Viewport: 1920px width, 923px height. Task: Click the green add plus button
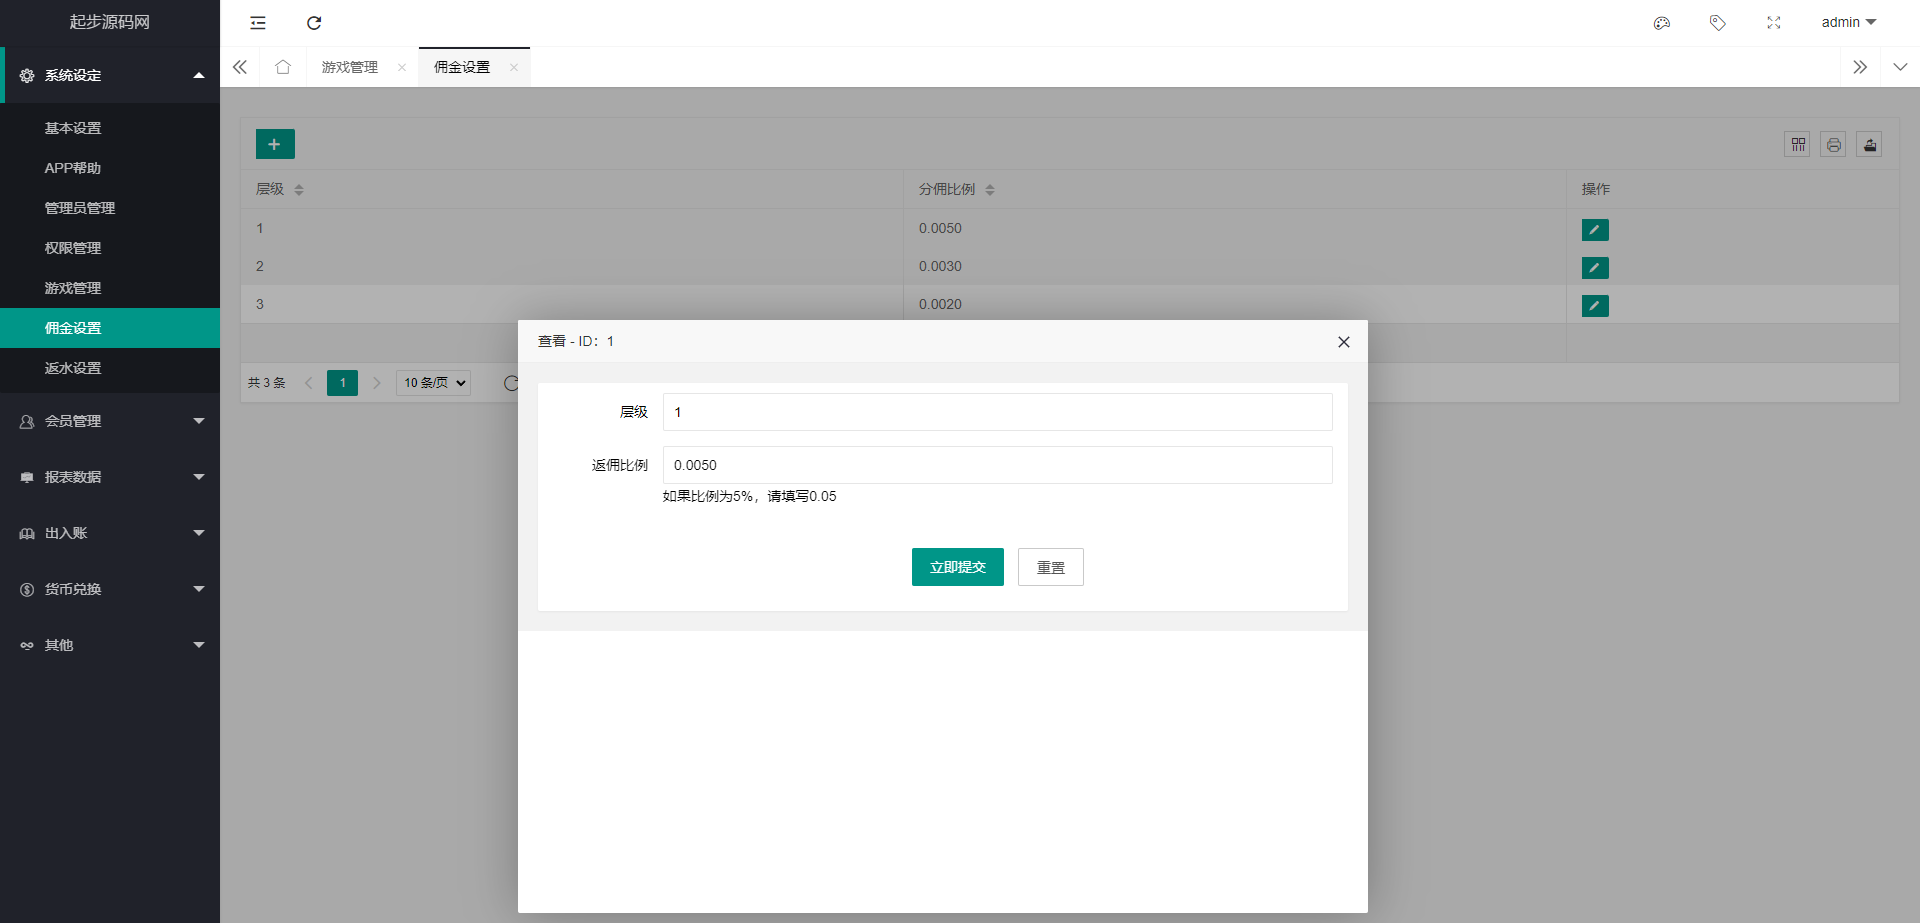point(275,144)
